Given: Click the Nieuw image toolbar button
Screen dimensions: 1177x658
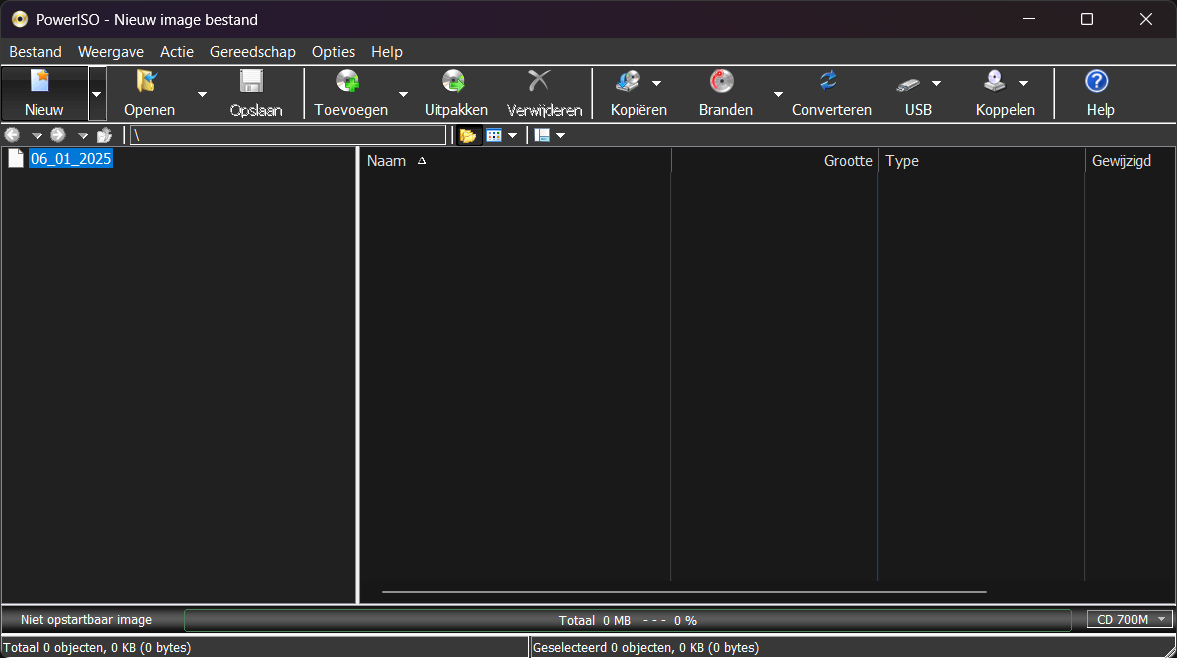Looking at the screenshot, I should [44, 93].
